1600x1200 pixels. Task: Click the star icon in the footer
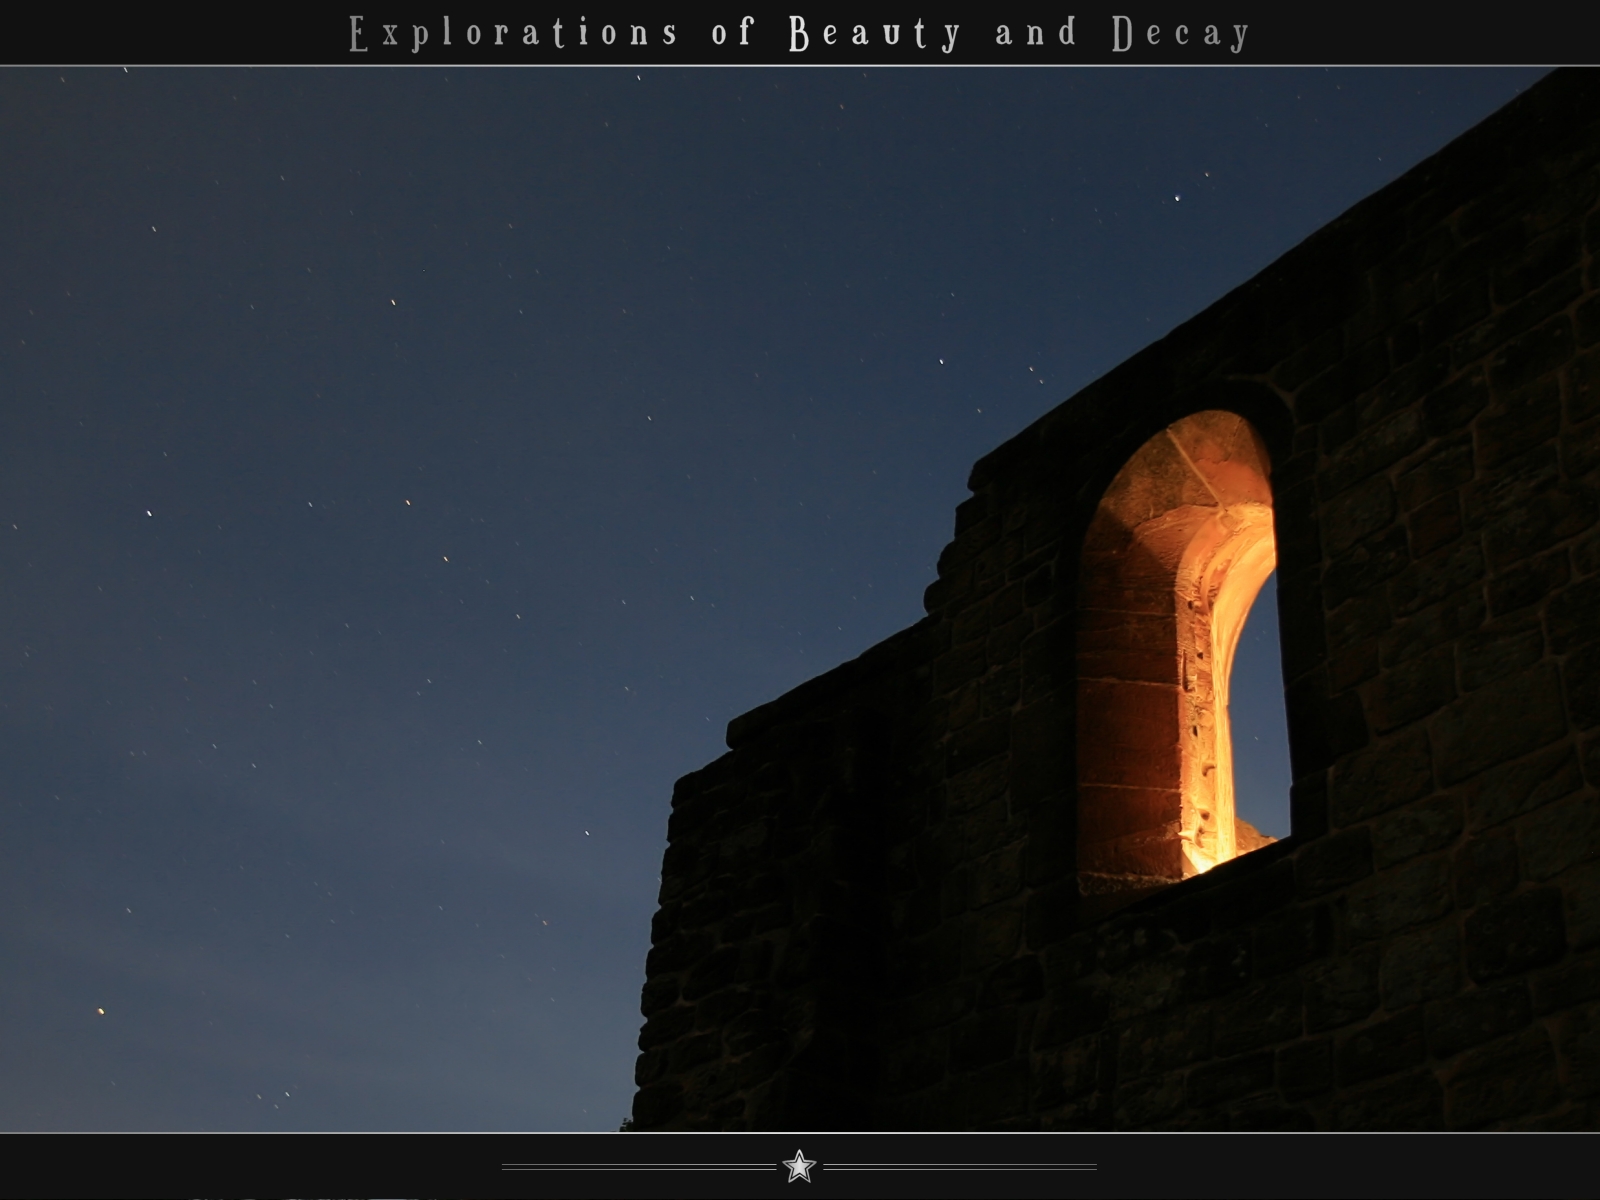[x=799, y=1166]
